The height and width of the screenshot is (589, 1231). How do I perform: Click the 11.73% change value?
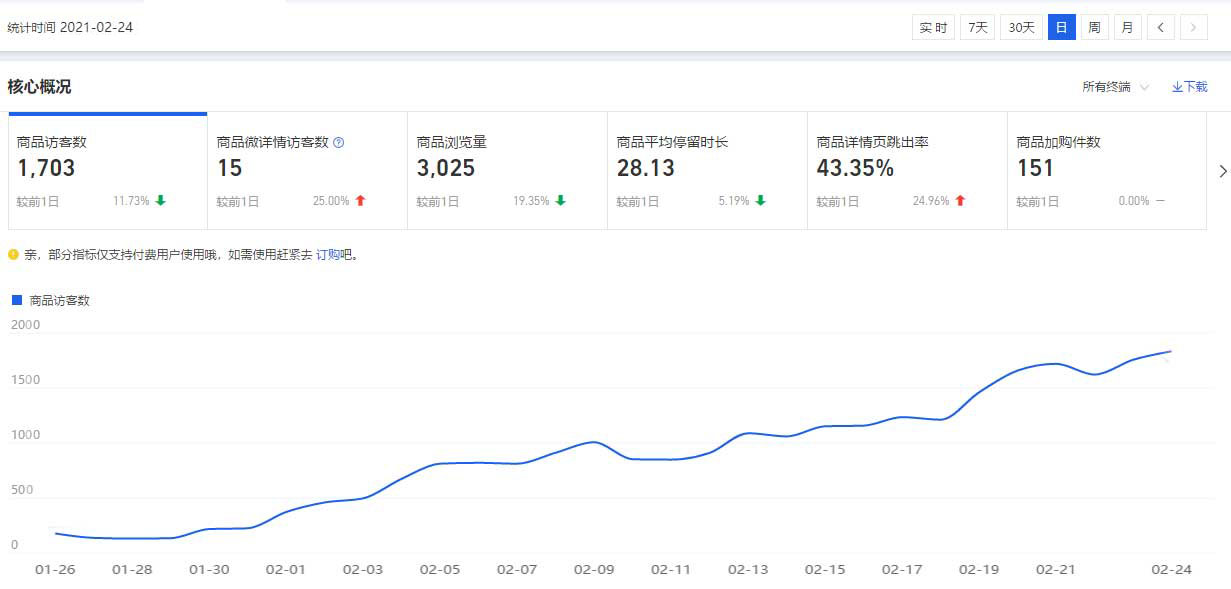pos(131,201)
